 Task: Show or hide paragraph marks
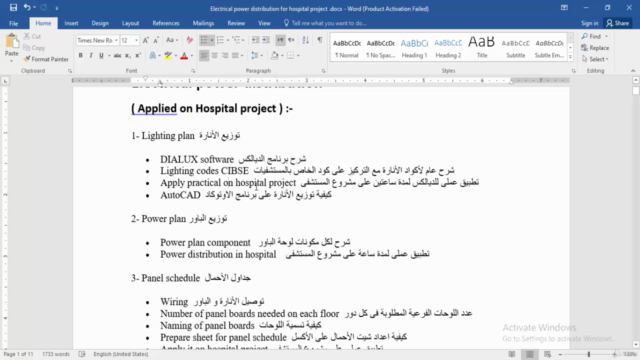tap(320, 40)
